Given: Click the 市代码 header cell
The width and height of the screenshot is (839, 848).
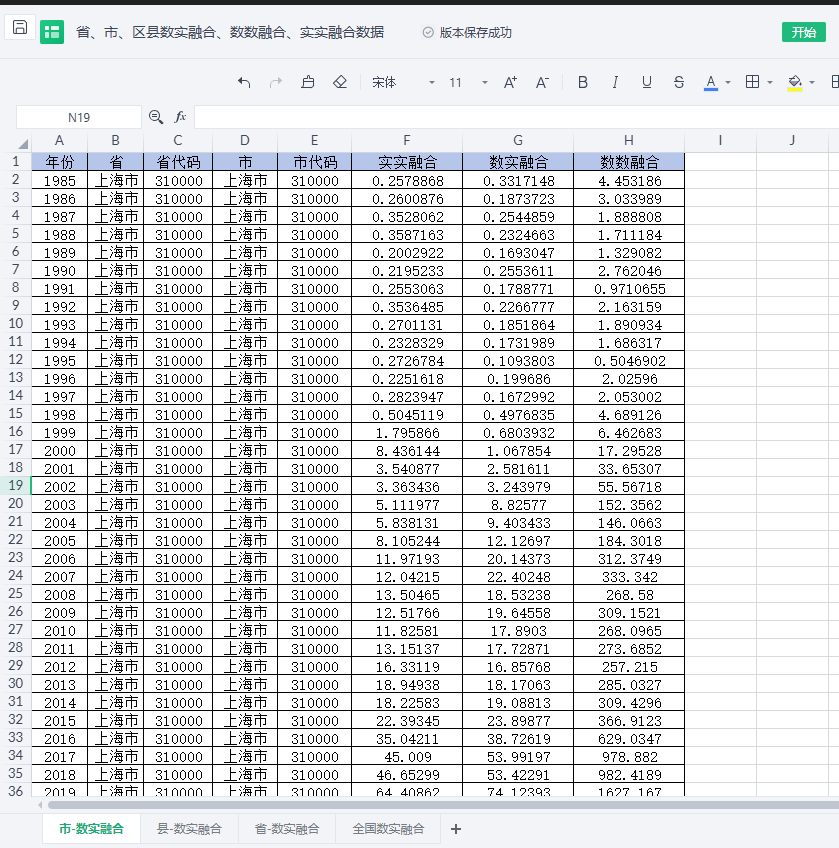Looking at the screenshot, I should click(315, 162).
